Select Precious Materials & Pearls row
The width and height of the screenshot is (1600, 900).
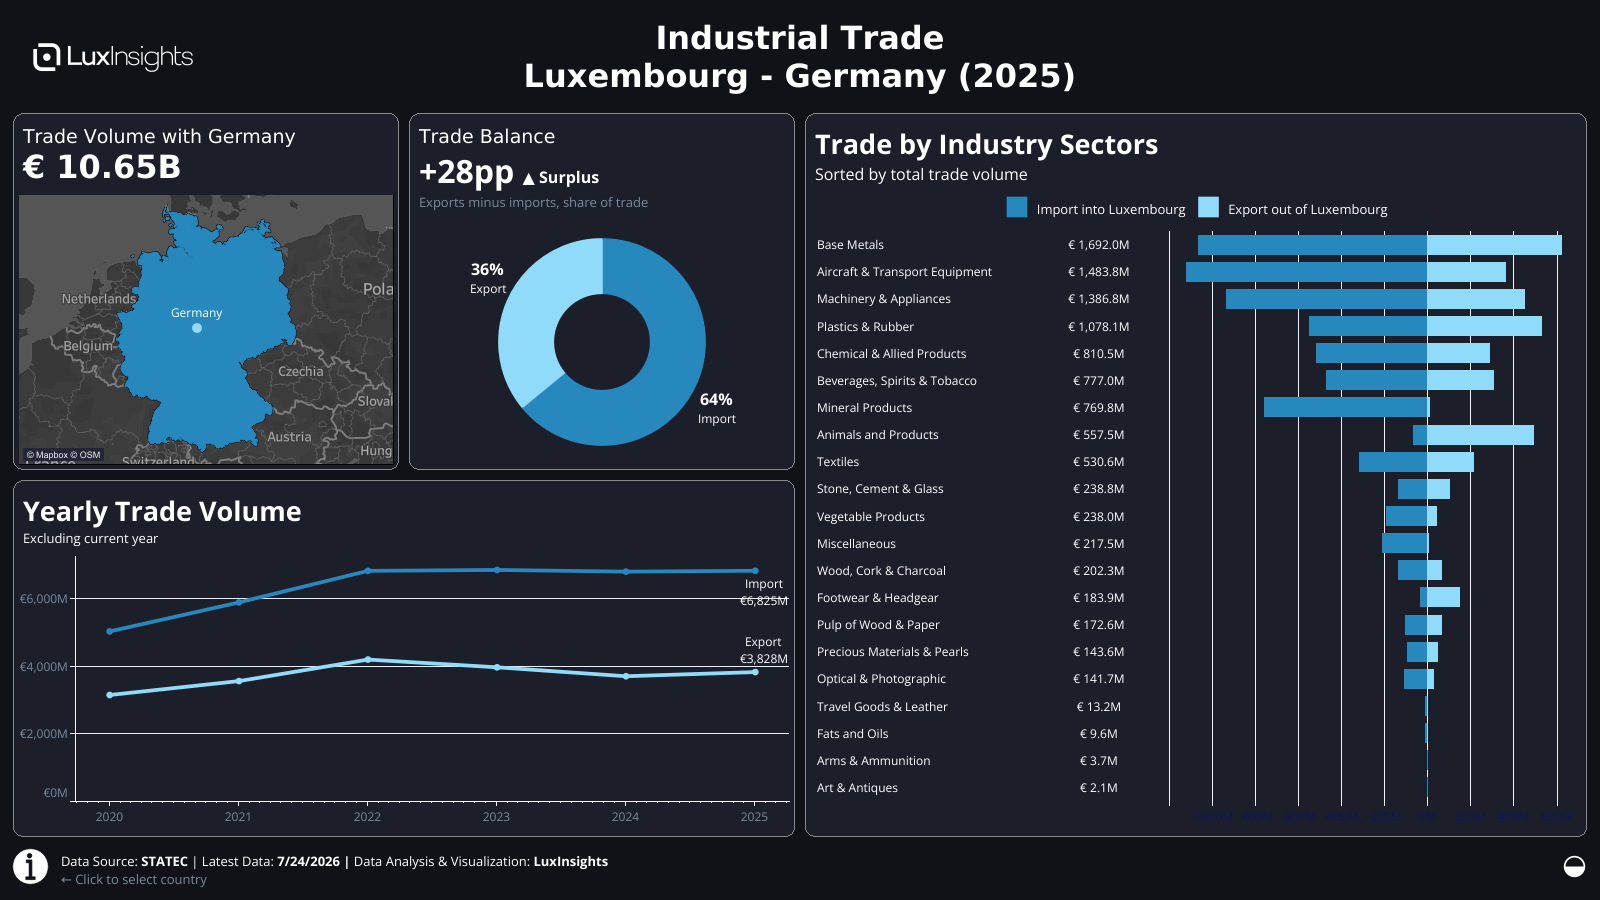[x=1190, y=651]
